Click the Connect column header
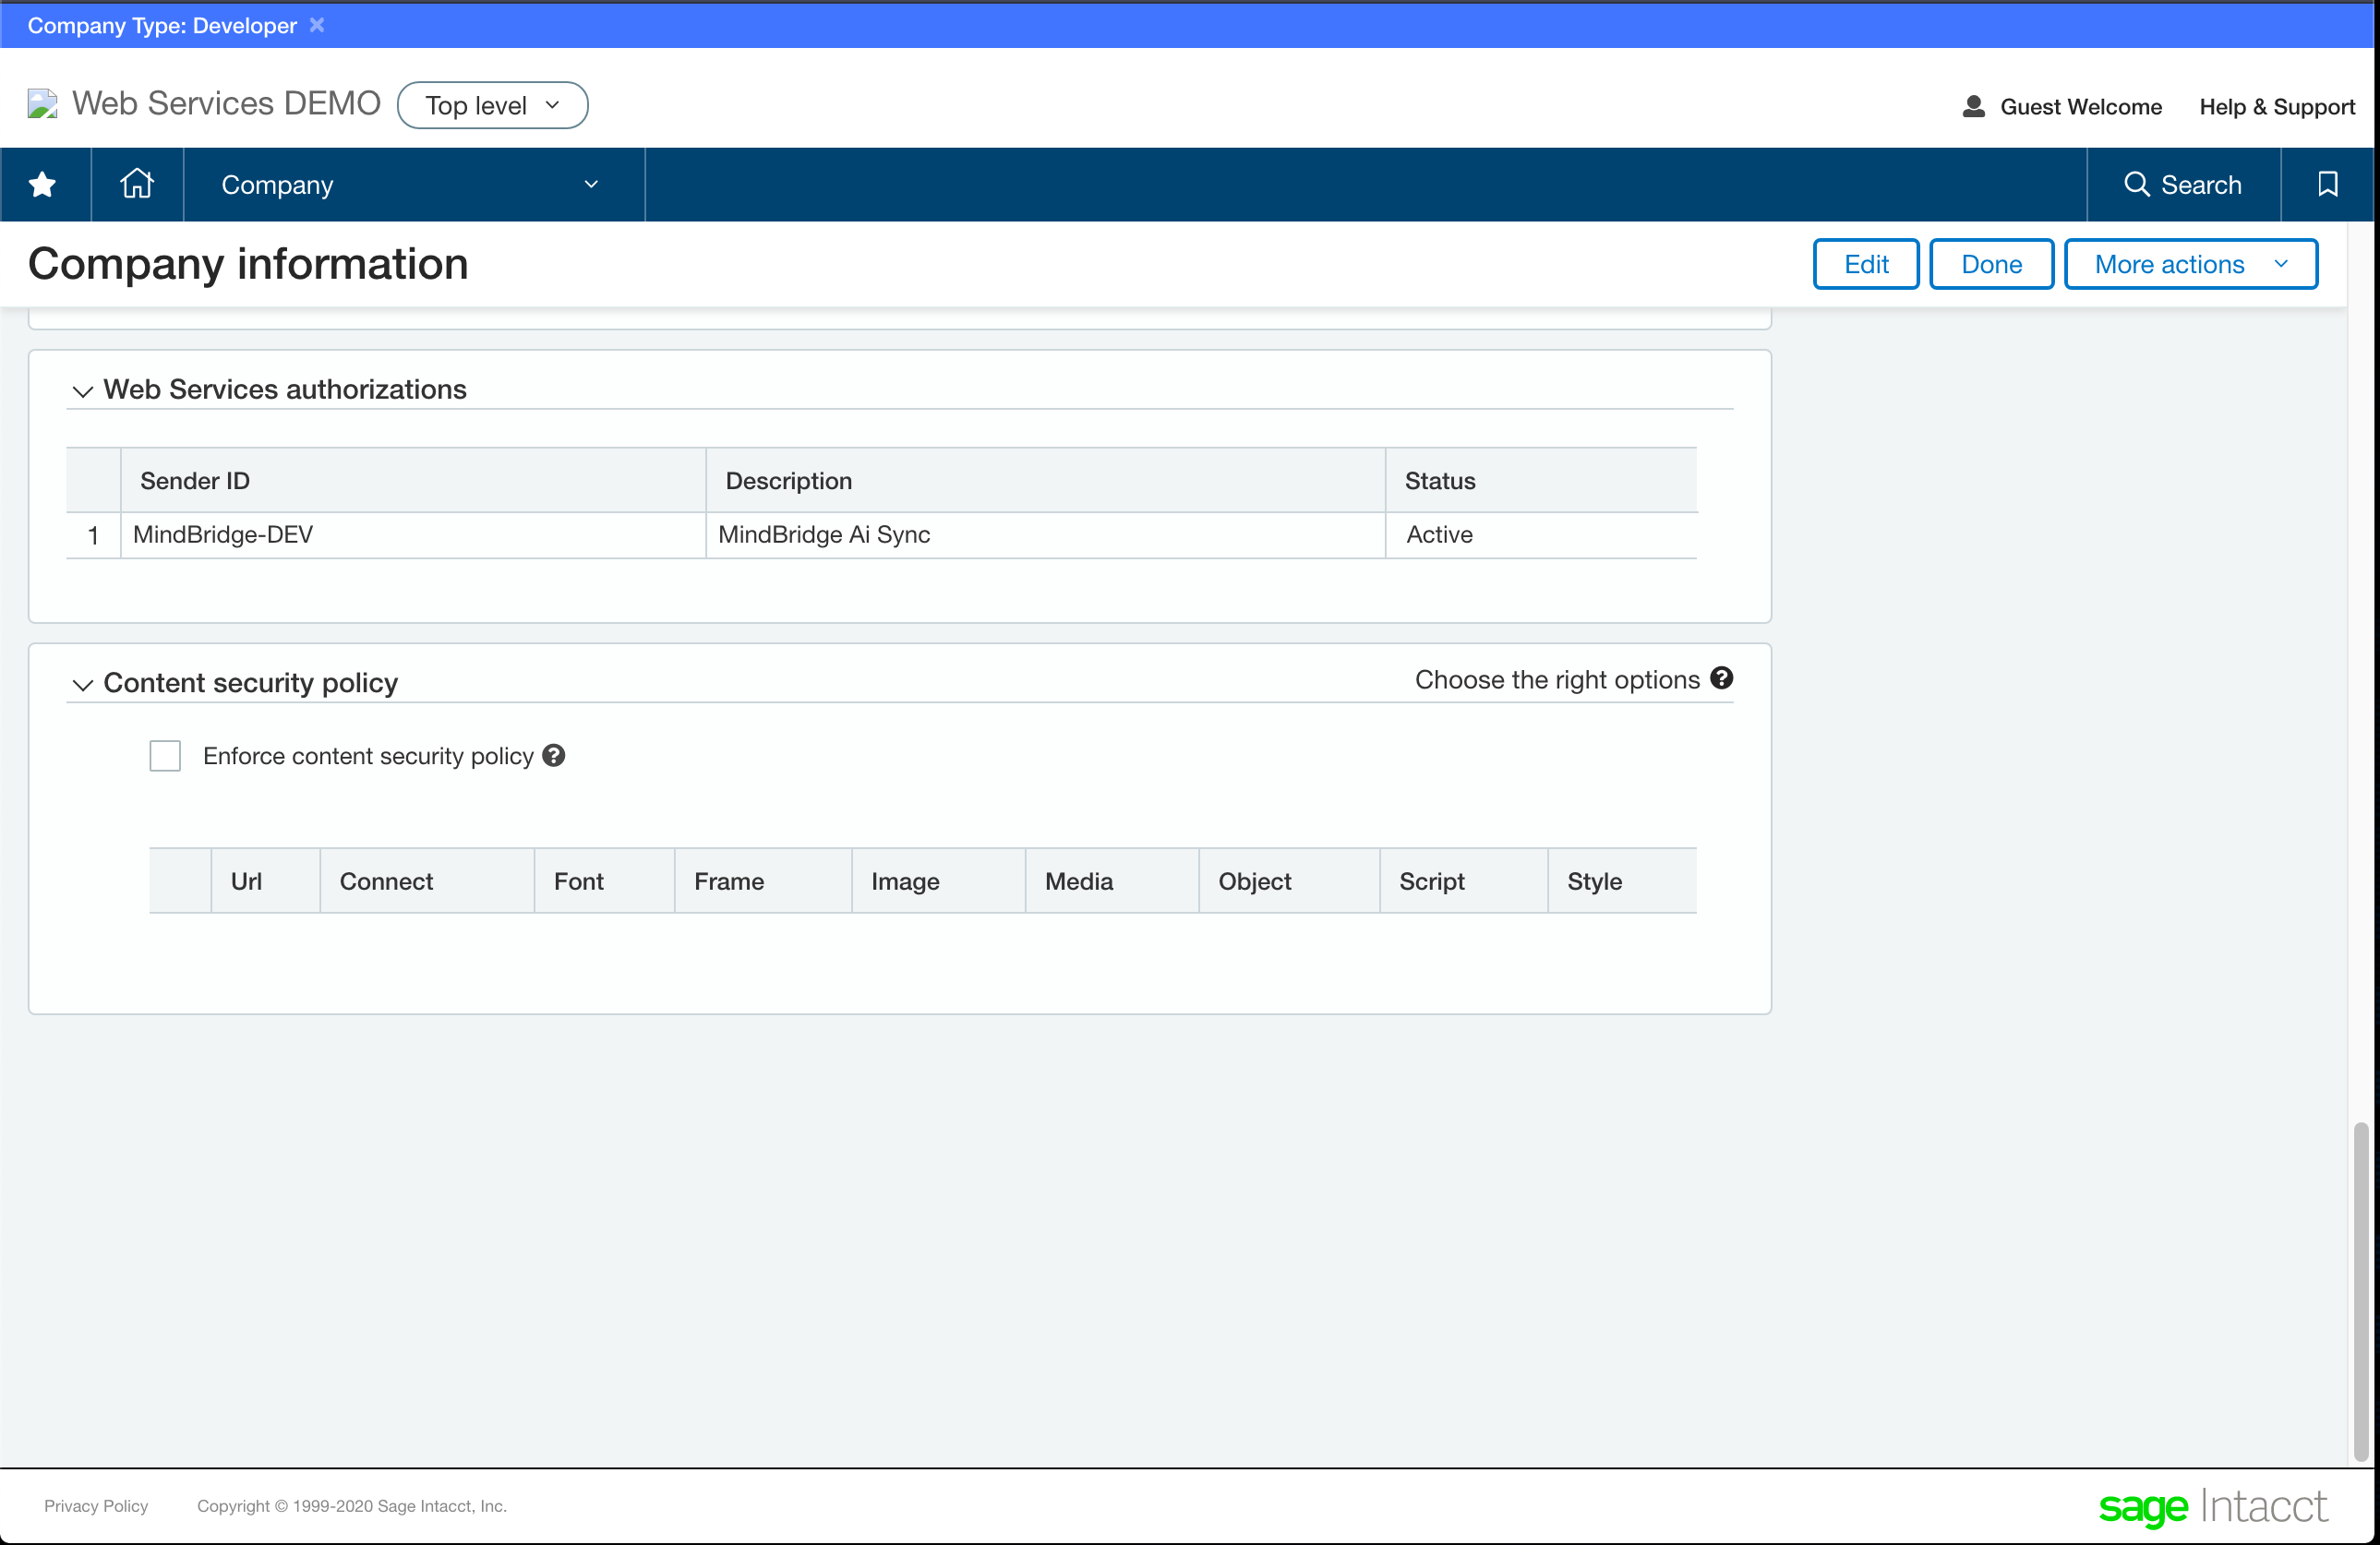Image resolution: width=2380 pixels, height=1545 pixels. coord(427,881)
